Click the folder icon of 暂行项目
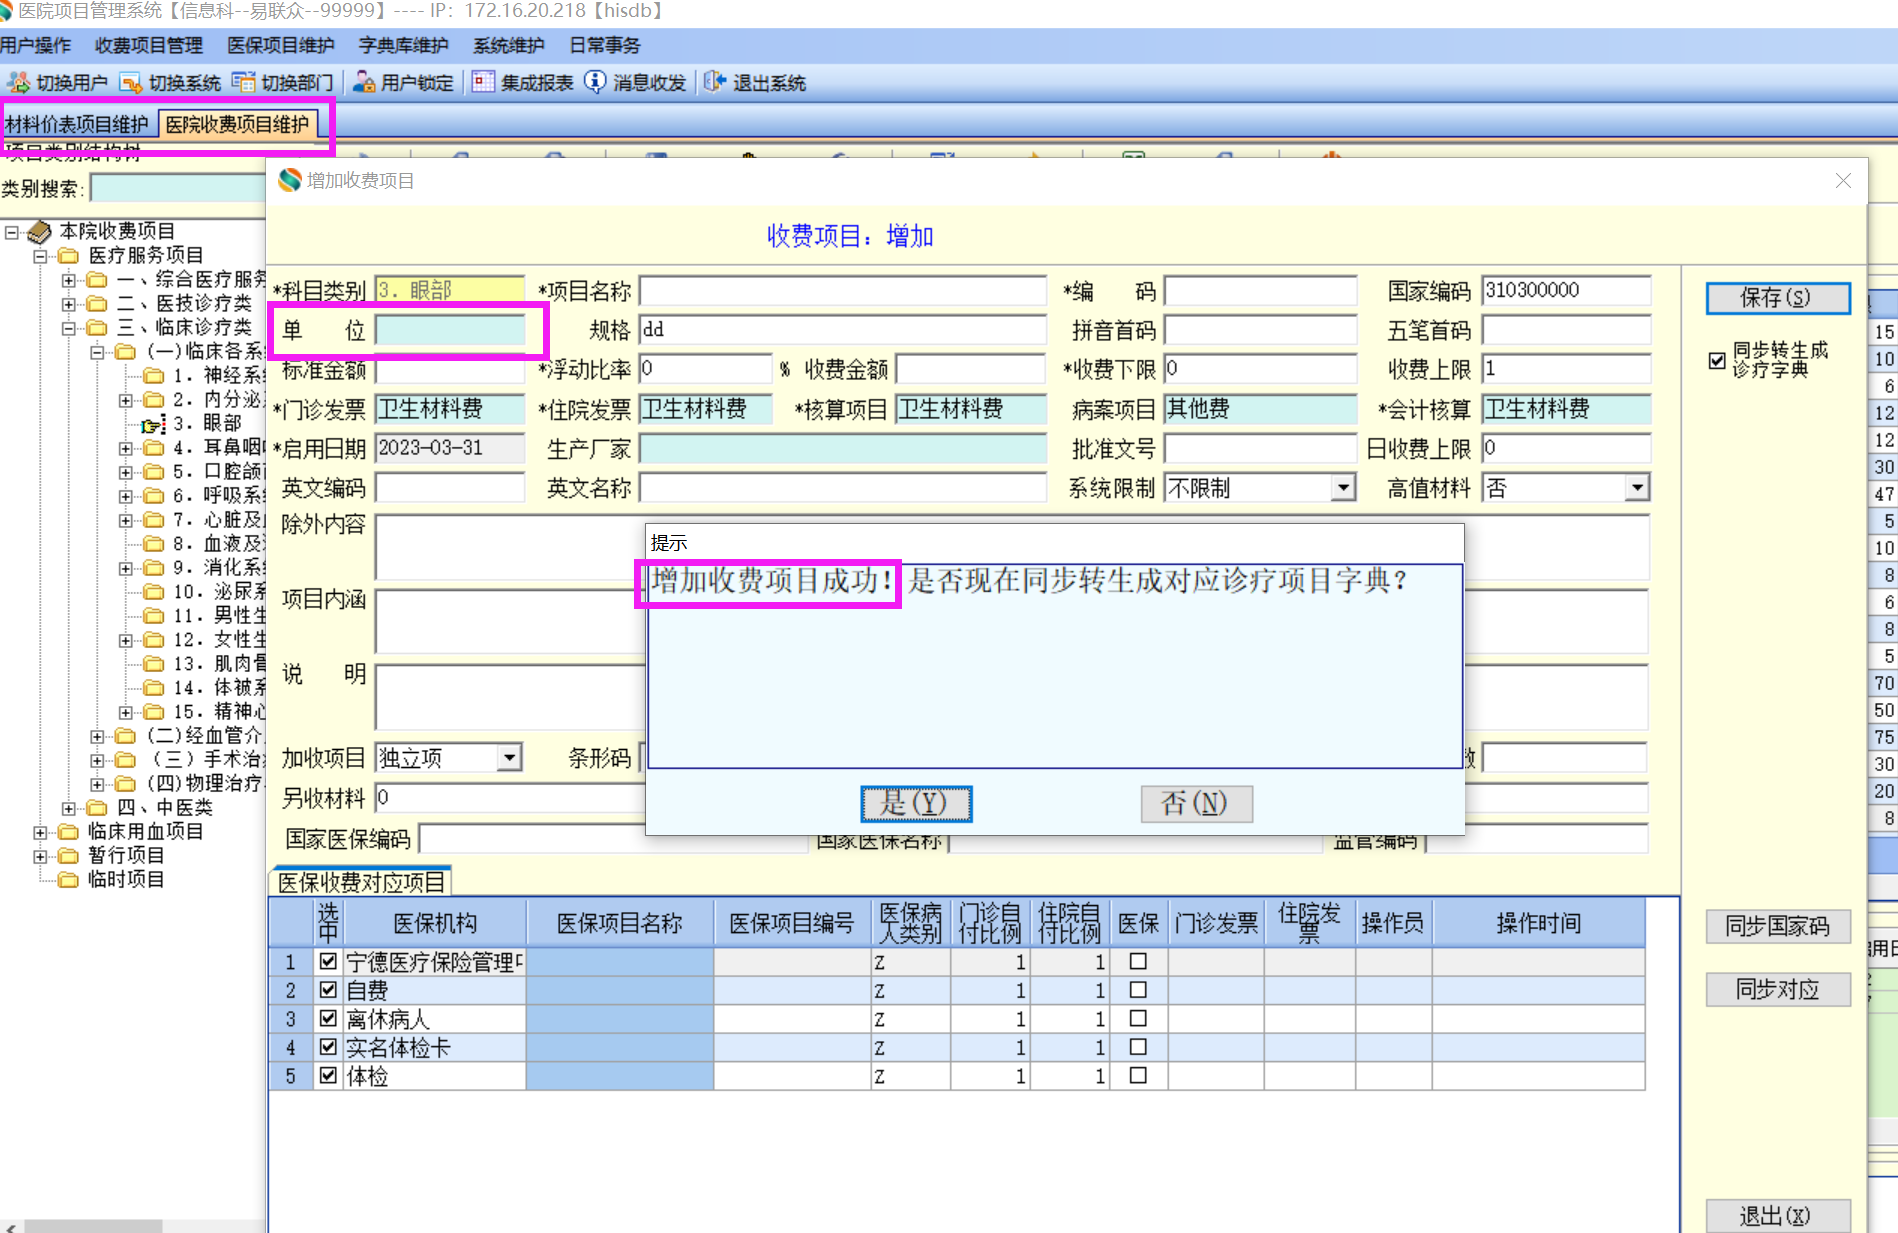1898x1233 pixels. pos(68,856)
